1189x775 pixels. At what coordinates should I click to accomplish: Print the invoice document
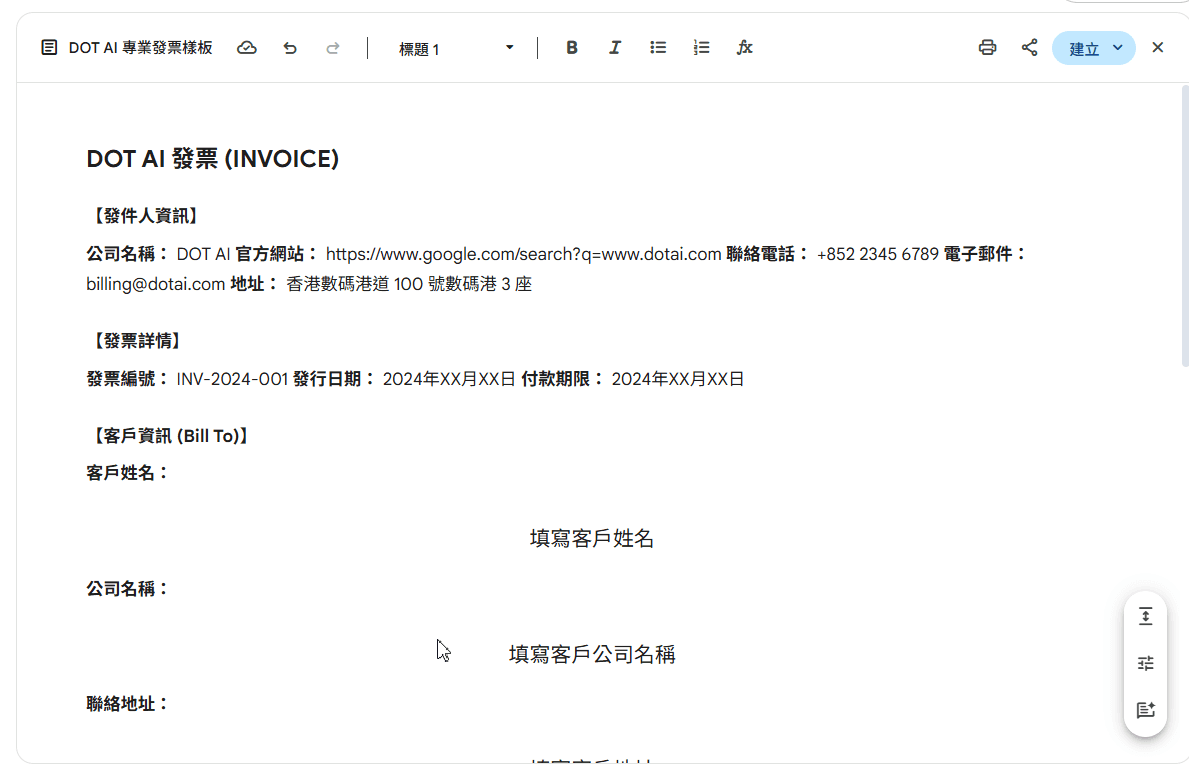click(x=987, y=48)
